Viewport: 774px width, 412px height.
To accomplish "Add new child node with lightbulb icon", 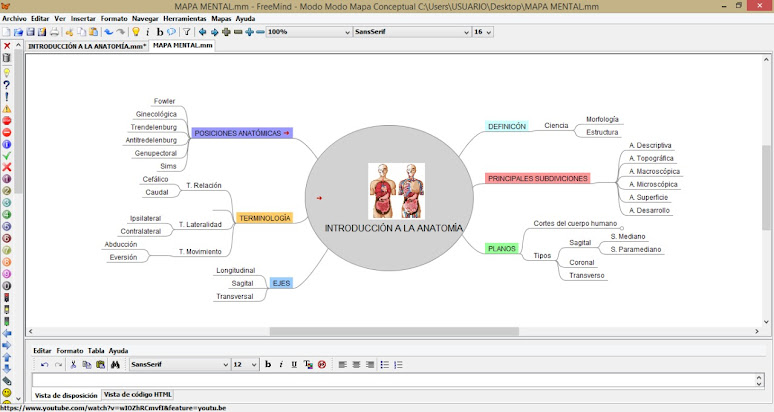I will click(136, 32).
